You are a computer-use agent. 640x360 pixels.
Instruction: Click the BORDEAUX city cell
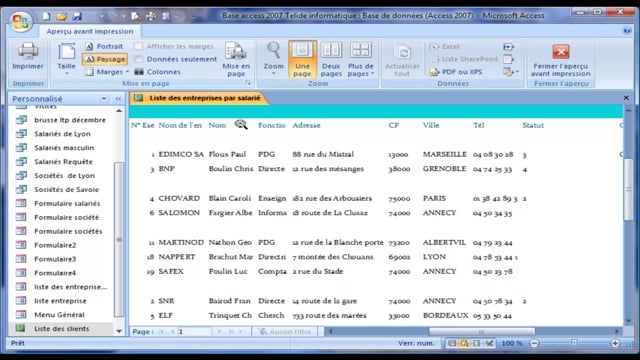click(x=445, y=316)
